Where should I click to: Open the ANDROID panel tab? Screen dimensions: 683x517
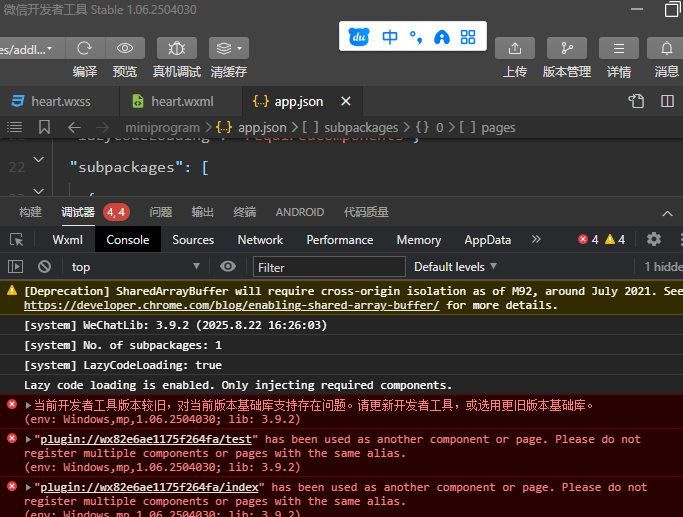300,212
